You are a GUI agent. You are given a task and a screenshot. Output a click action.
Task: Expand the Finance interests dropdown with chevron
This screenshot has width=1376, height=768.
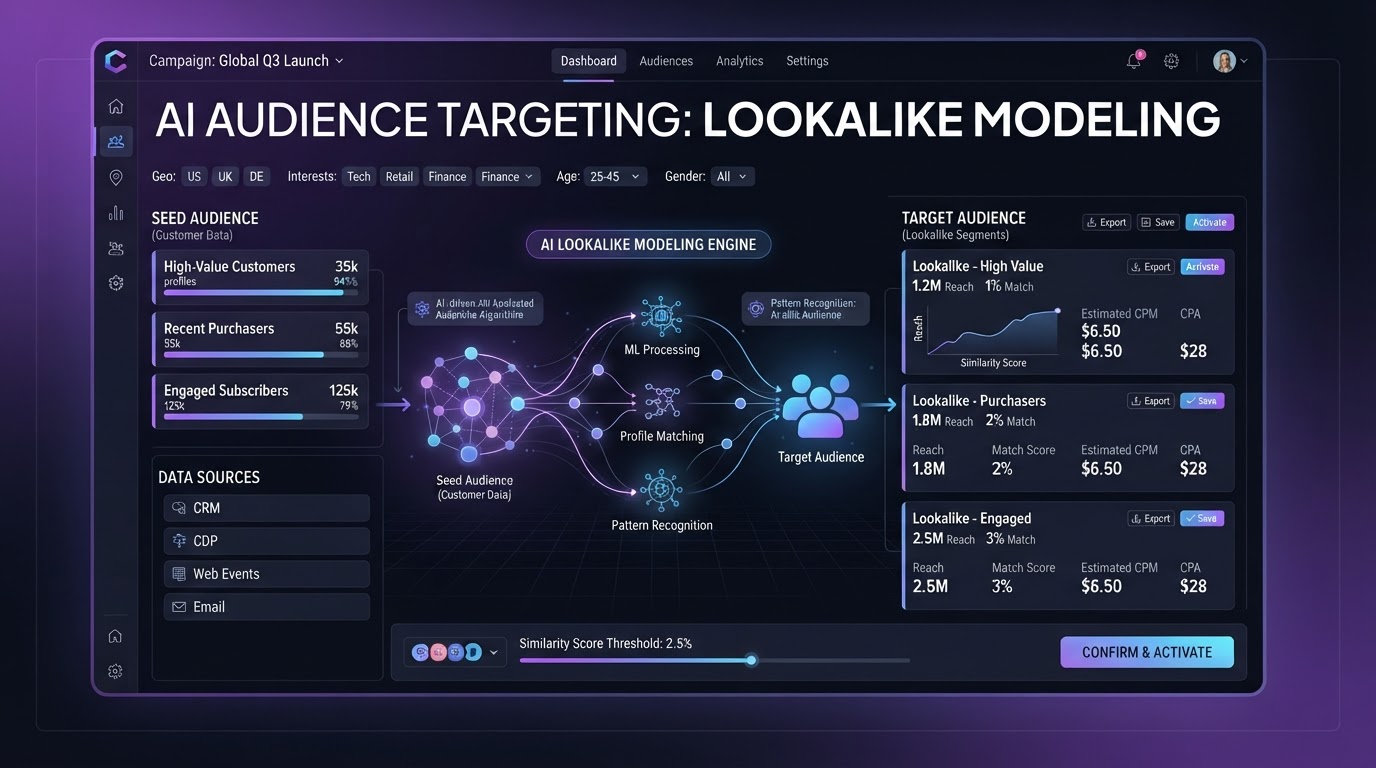click(508, 177)
